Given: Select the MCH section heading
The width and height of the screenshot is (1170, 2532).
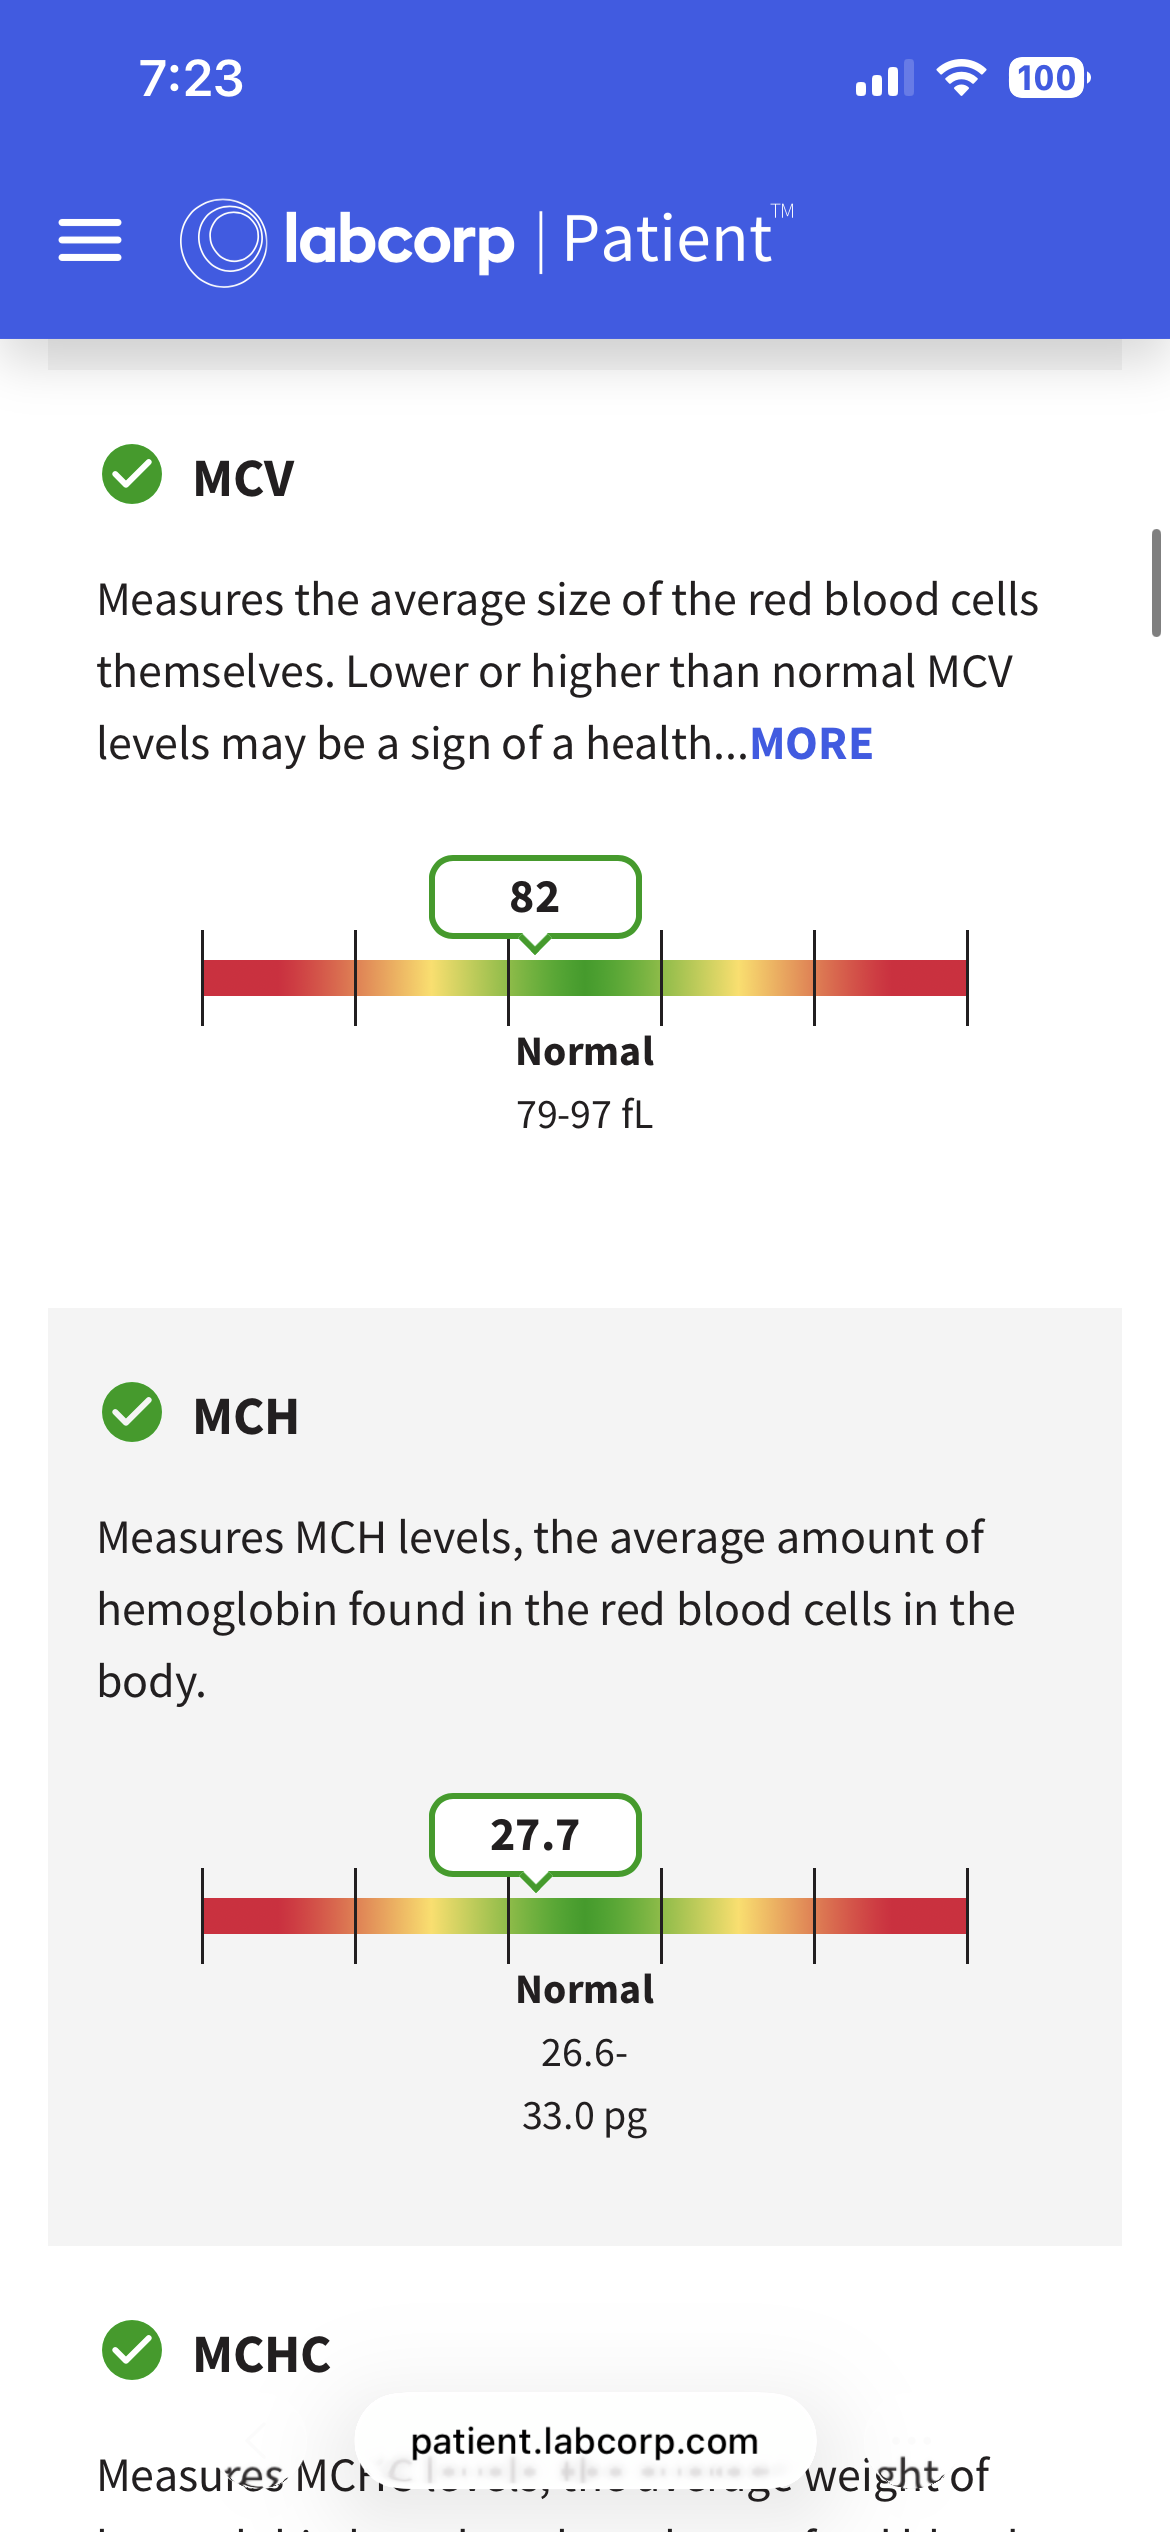Looking at the screenshot, I should pyautogui.click(x=246, y=1416).
